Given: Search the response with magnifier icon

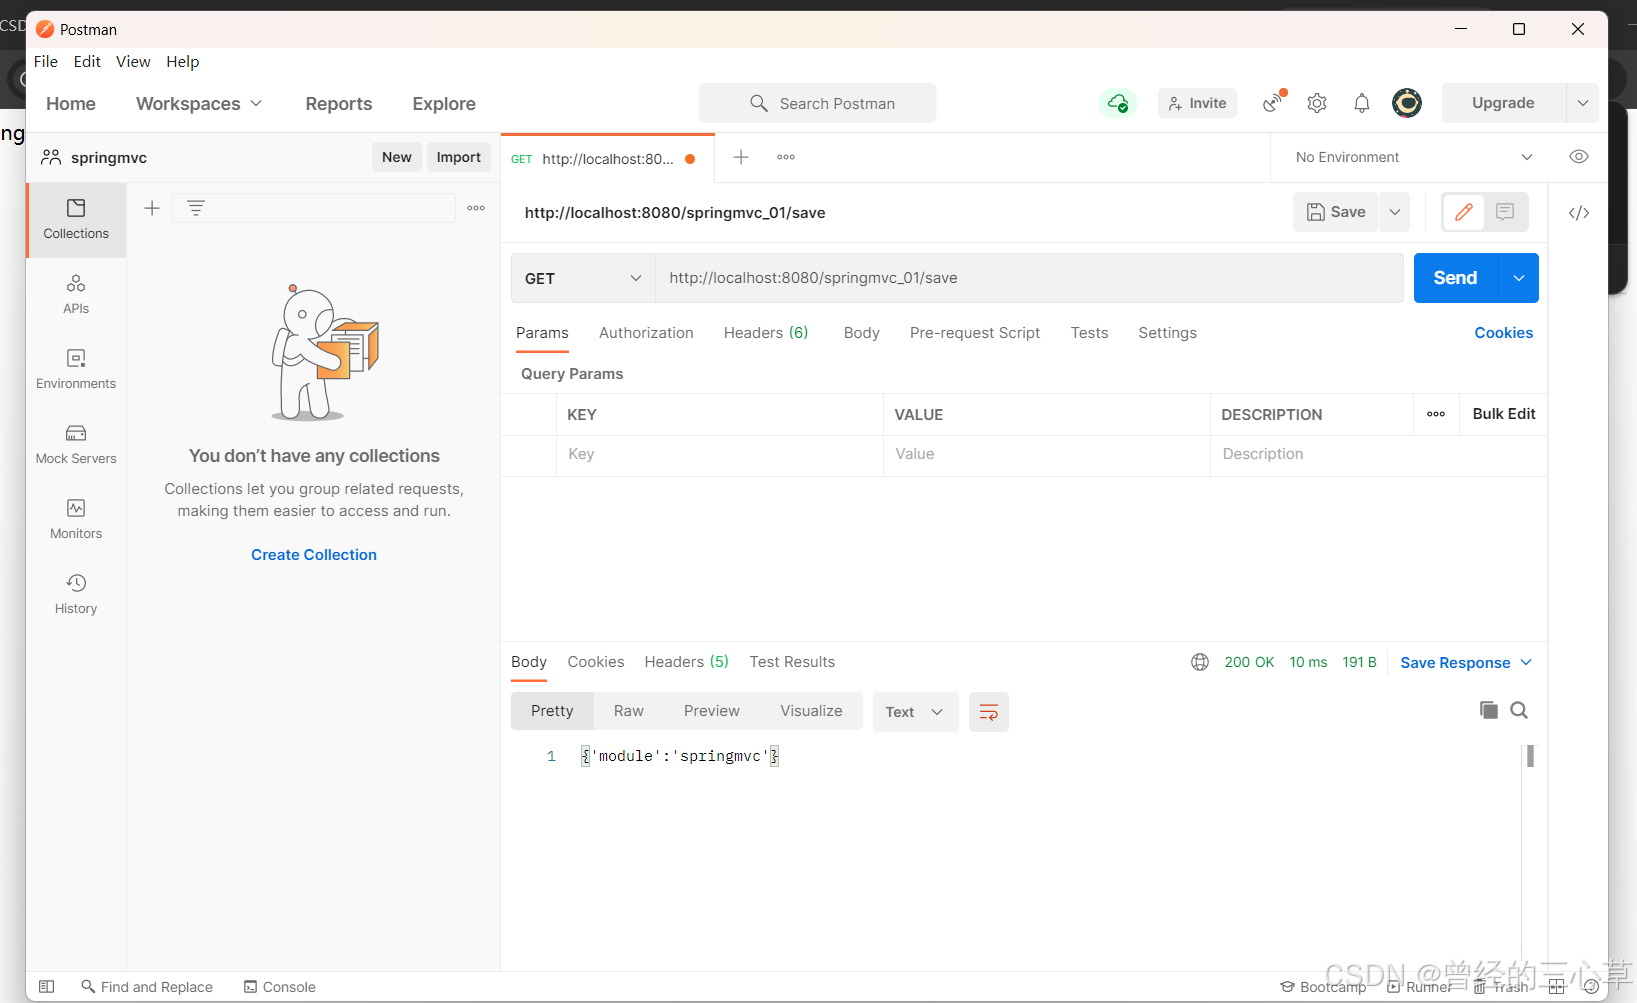Looking at the screenshot, I should click(1519, 710).
